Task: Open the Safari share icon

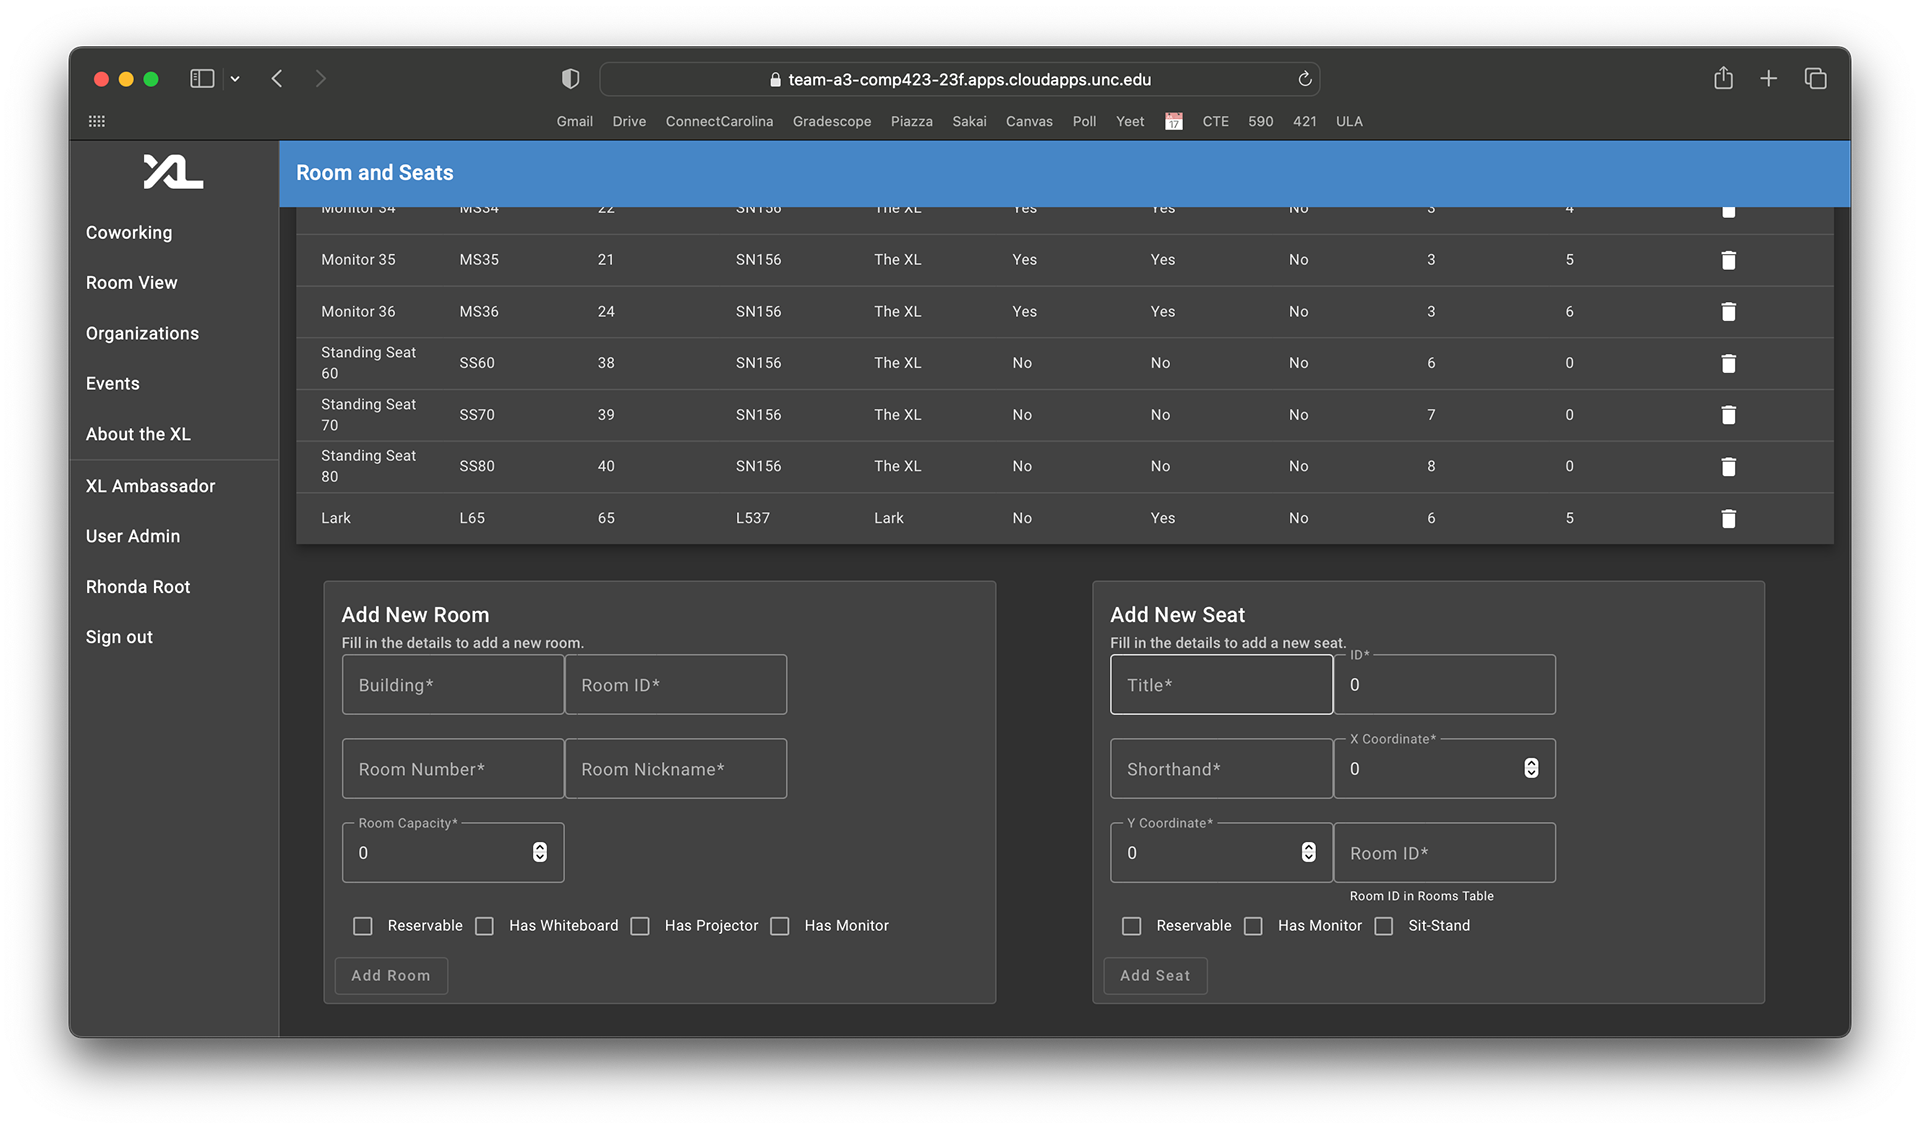Action: [x=1722, y=78]
